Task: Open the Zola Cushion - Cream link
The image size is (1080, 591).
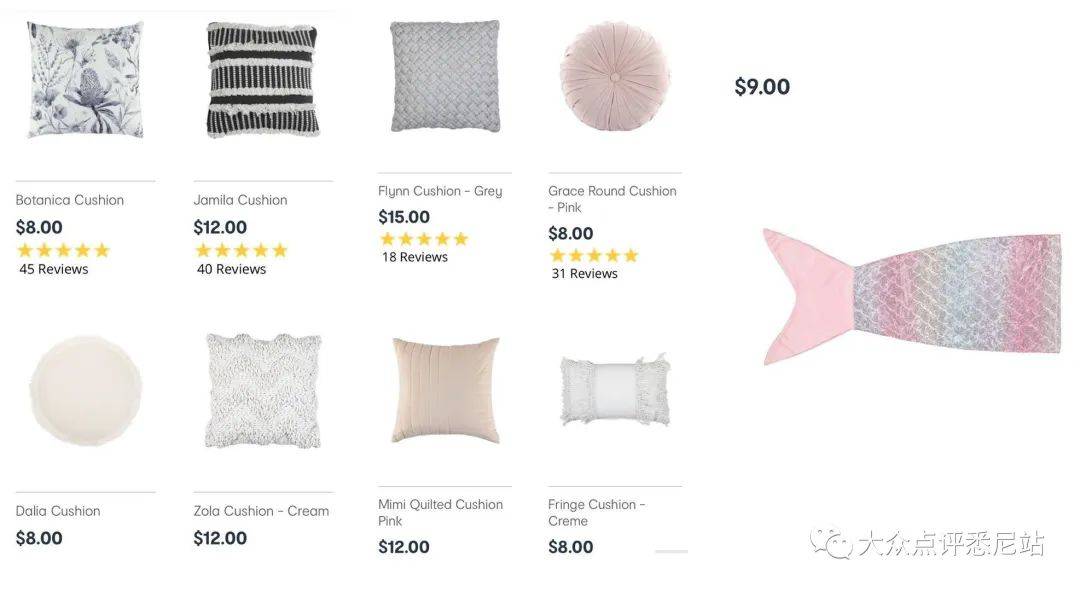Action: click(261, 511)
